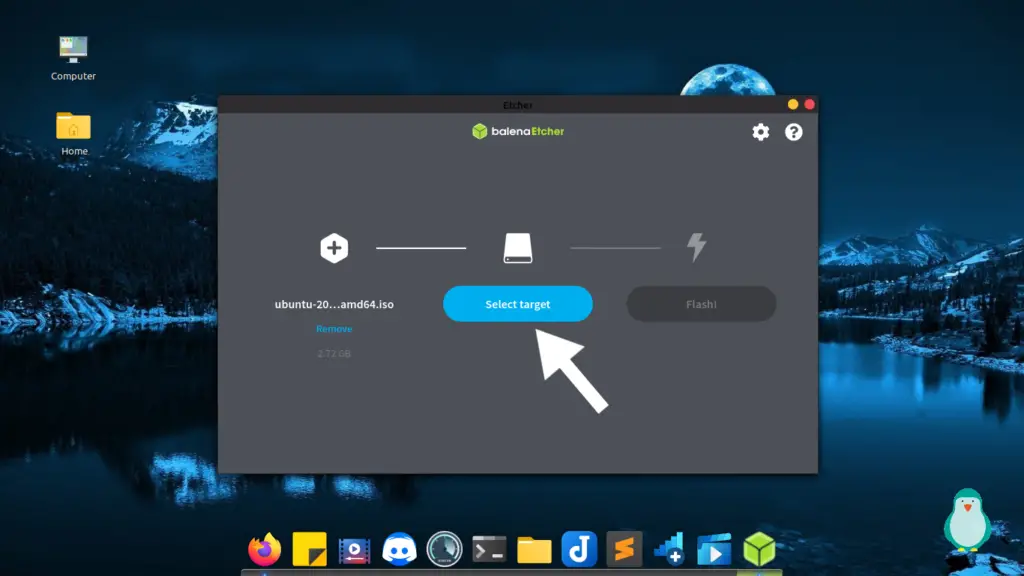Close the Etcher window

point(809,104)
